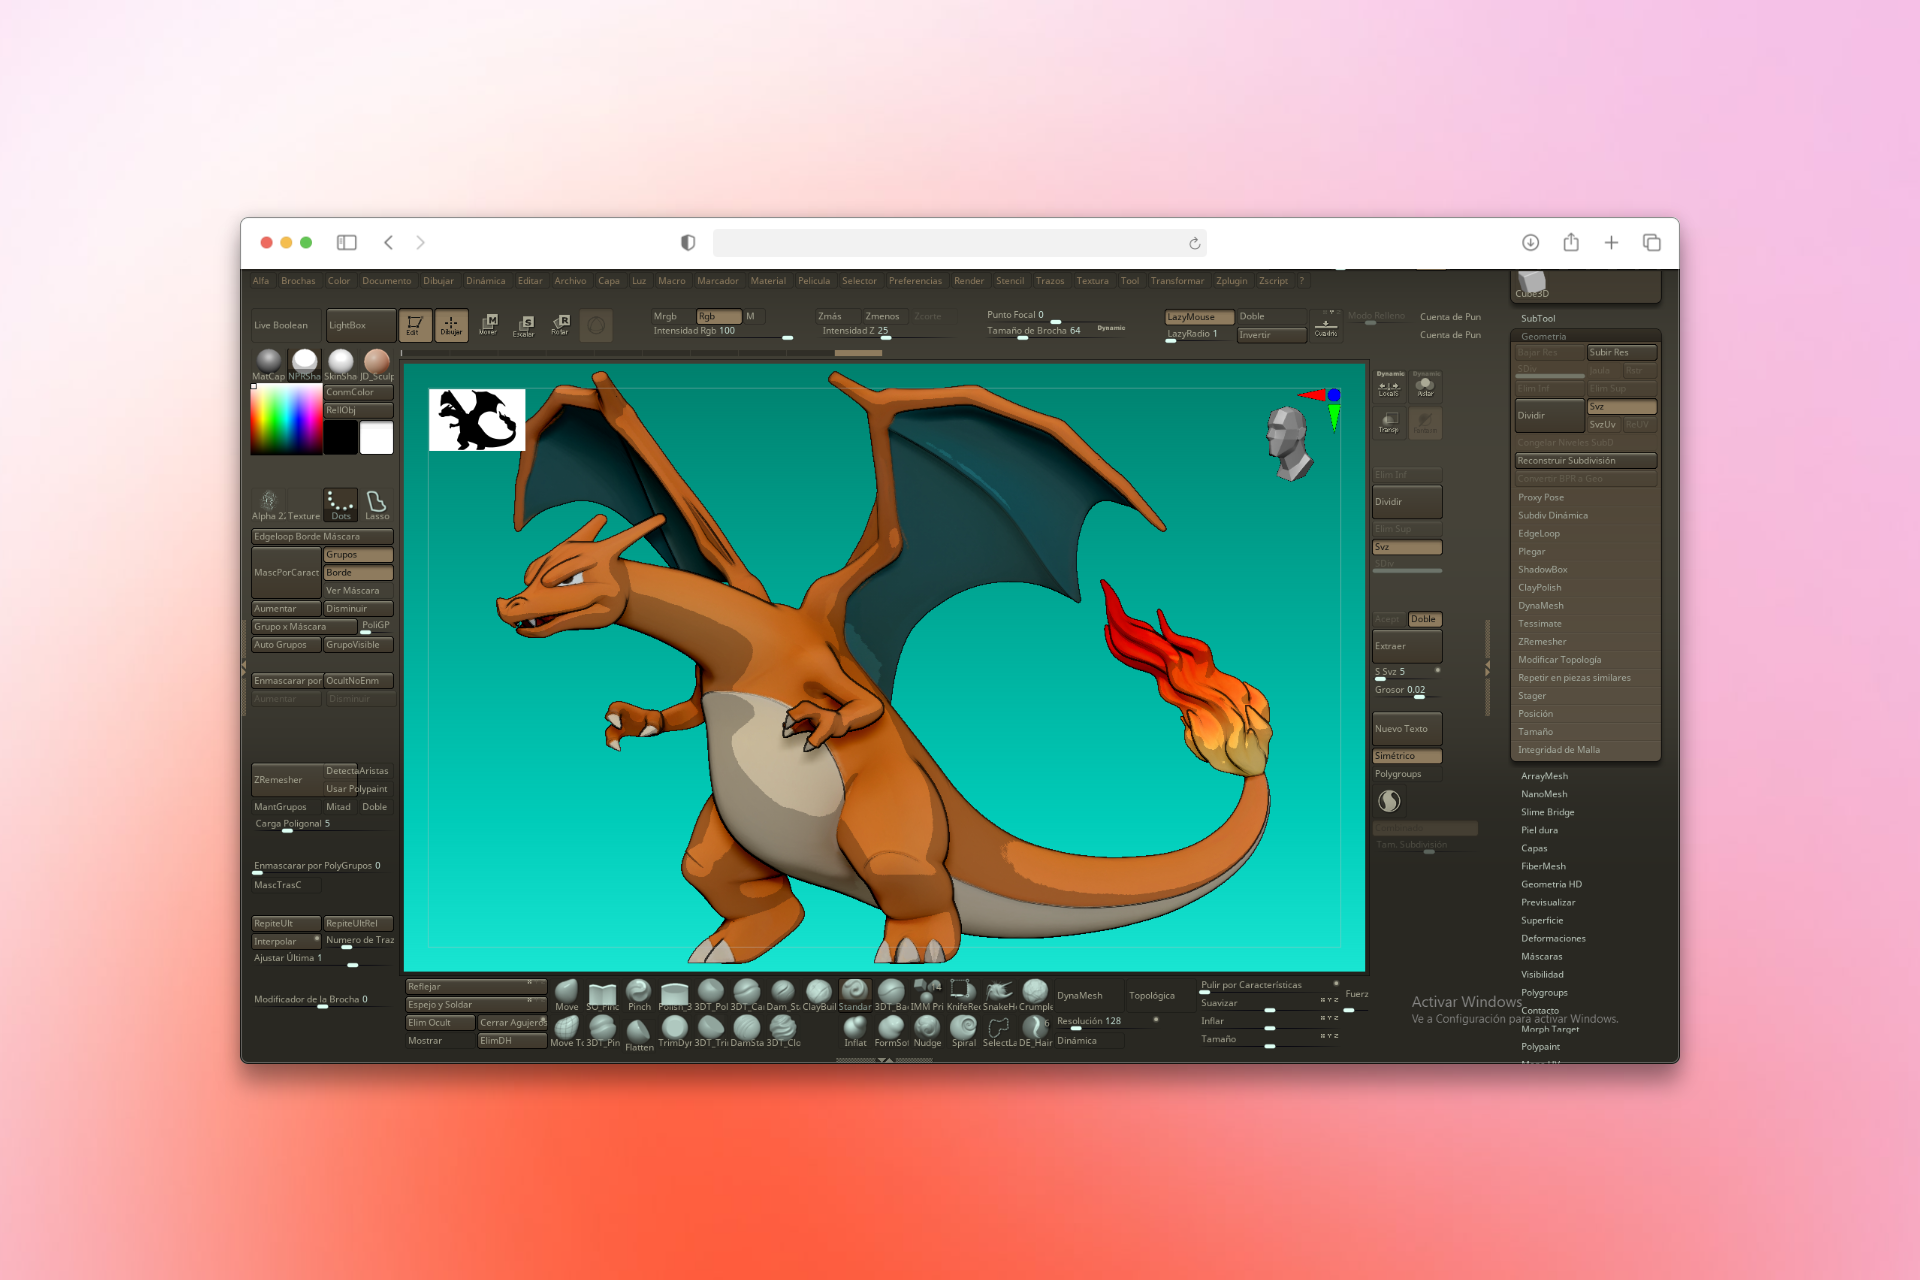Select the Lasso selection tool
Image resolution: width=1920 pixels, height=1280 pixels.
pyautogui.click(x=377, y=505)
